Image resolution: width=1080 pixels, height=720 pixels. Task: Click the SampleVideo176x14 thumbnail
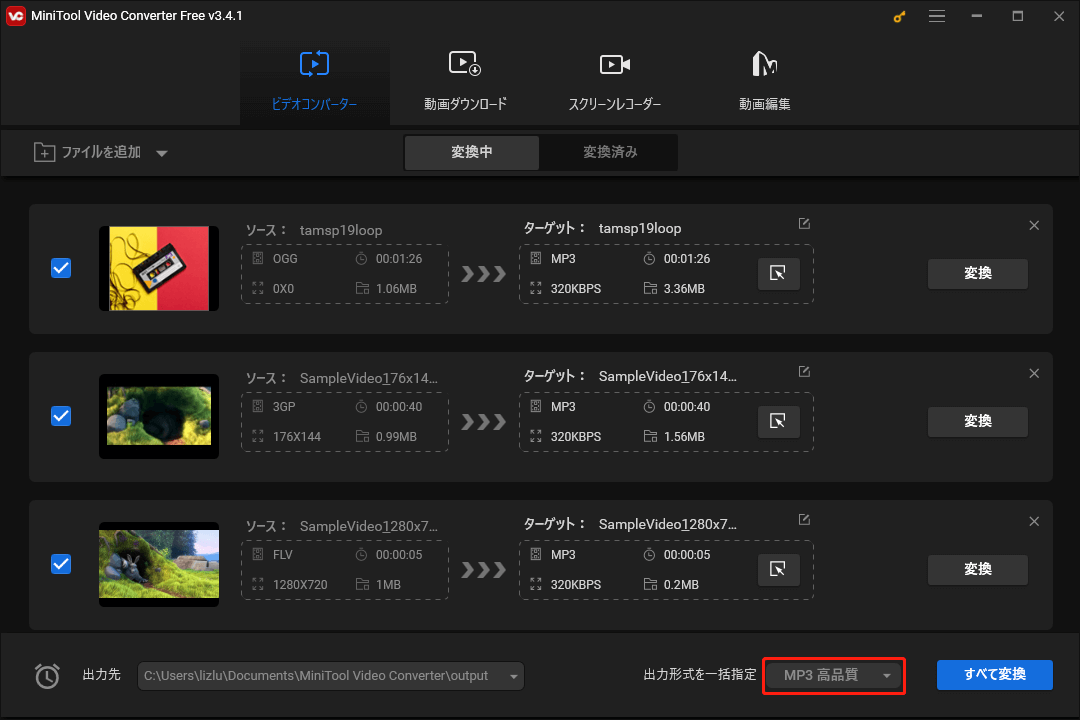click(159, 416)
